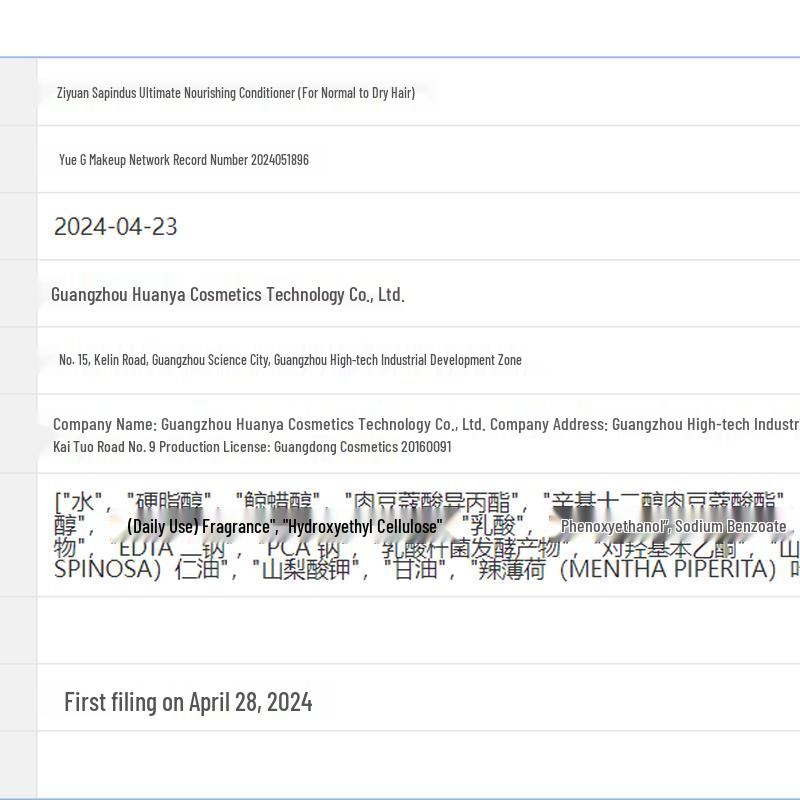
Task: Click the line starting with Company Name: Guangzhou Huanya
Action: (x=426, y=424)
